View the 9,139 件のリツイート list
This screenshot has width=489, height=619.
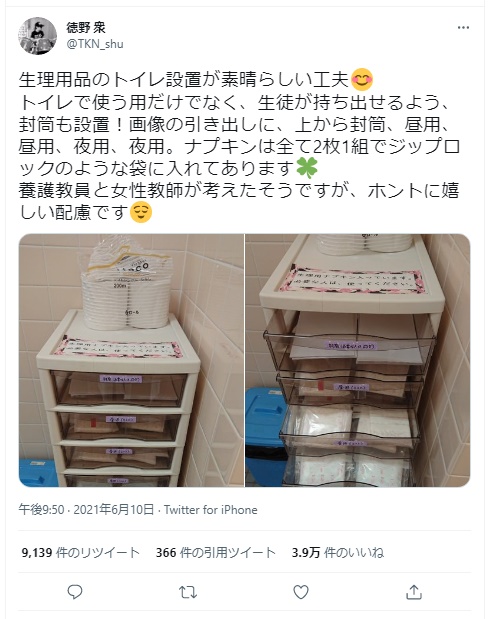point(81,552)
